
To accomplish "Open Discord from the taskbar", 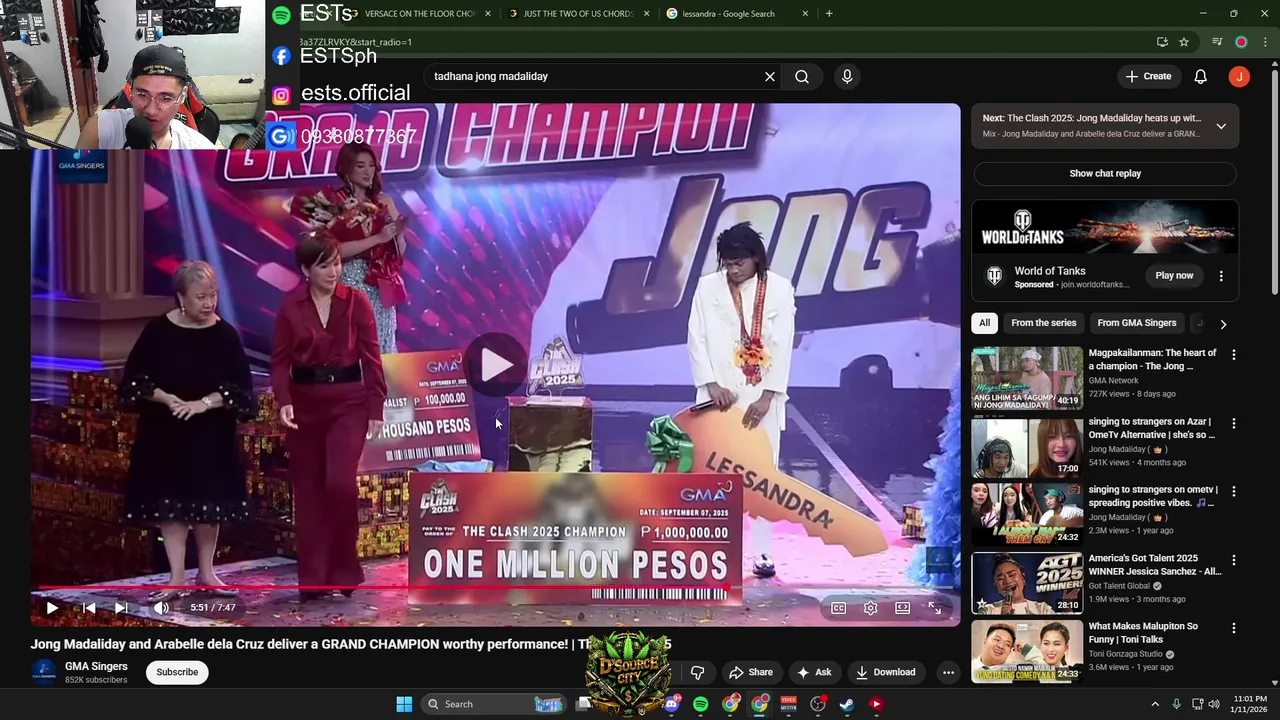I will click(671, 704).
